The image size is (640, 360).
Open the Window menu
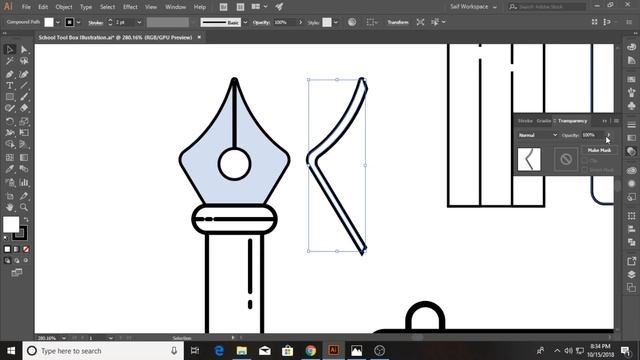pos(176,7)
